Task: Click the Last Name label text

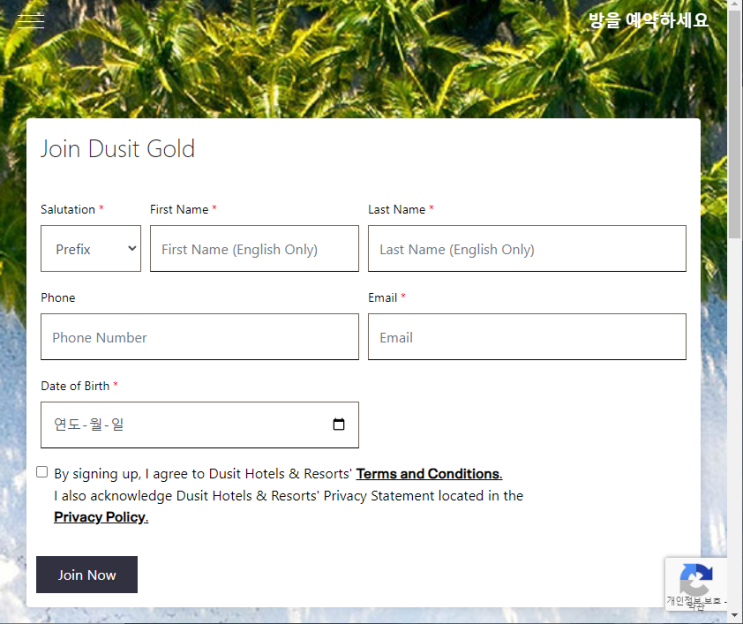Action: click(397, 209)
